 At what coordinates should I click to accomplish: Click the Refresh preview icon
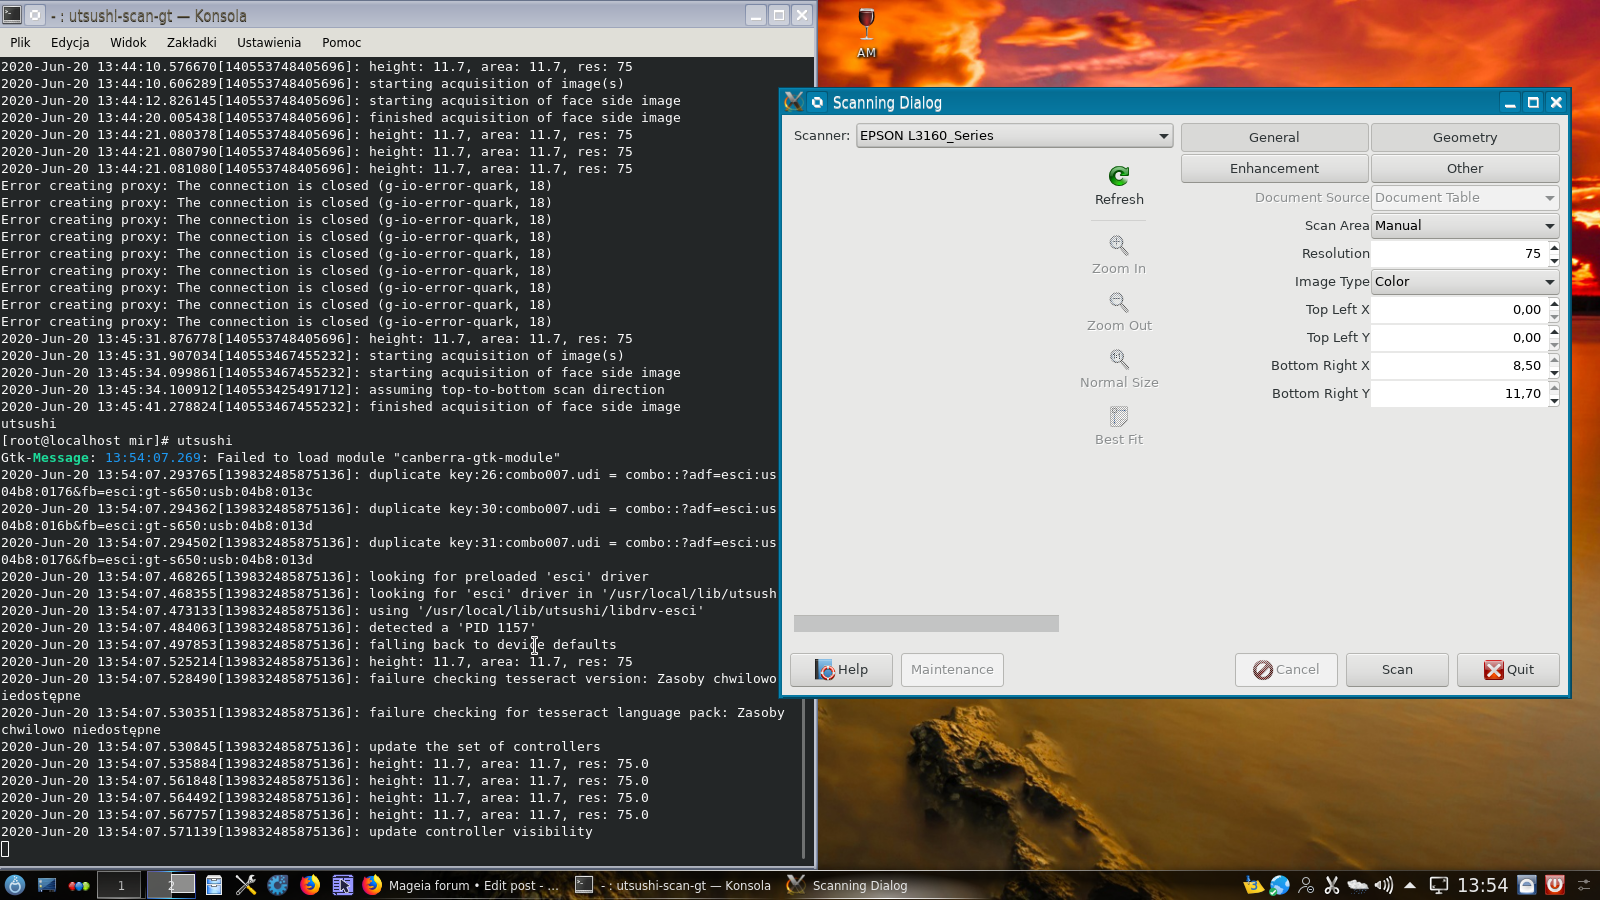pyautogui.click(x=1119, y=176)
